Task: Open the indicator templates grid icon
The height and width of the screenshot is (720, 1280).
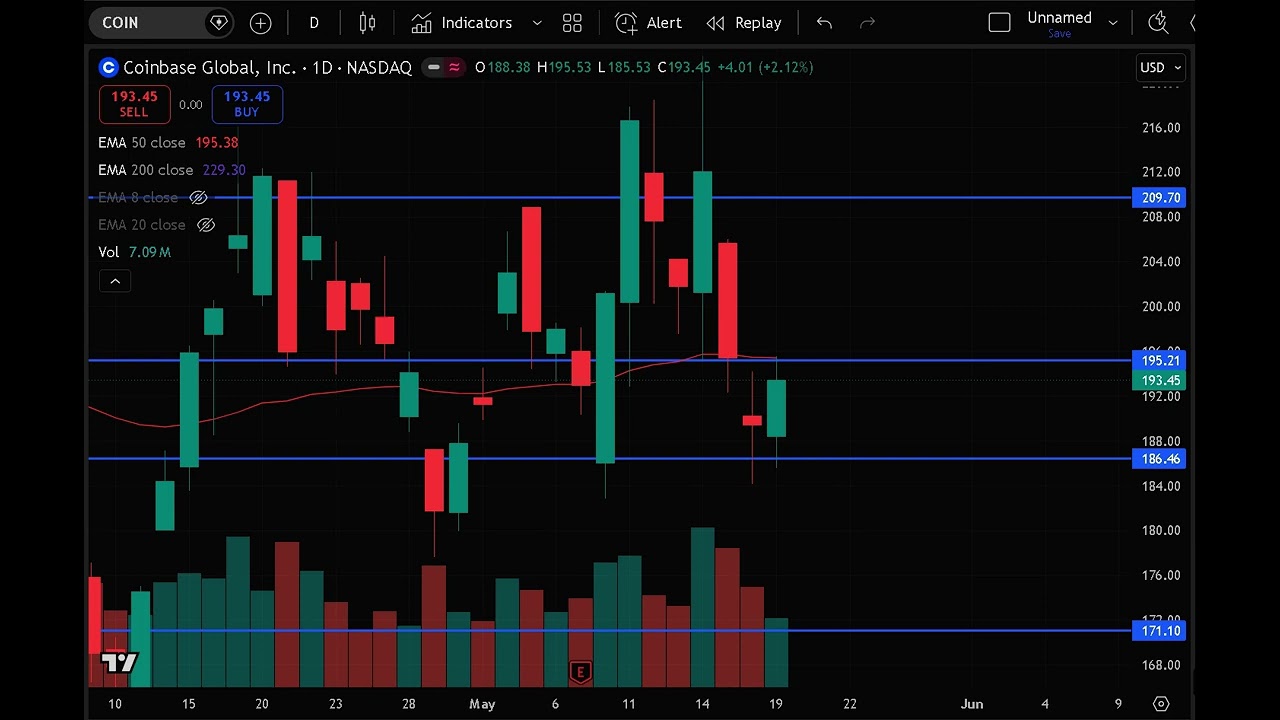Action: (x=572, y=22)
